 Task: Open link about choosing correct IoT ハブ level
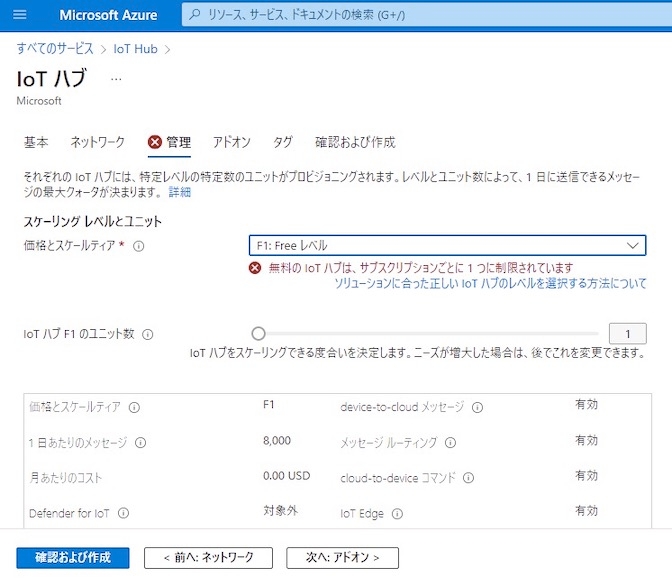tap(490, 283)
